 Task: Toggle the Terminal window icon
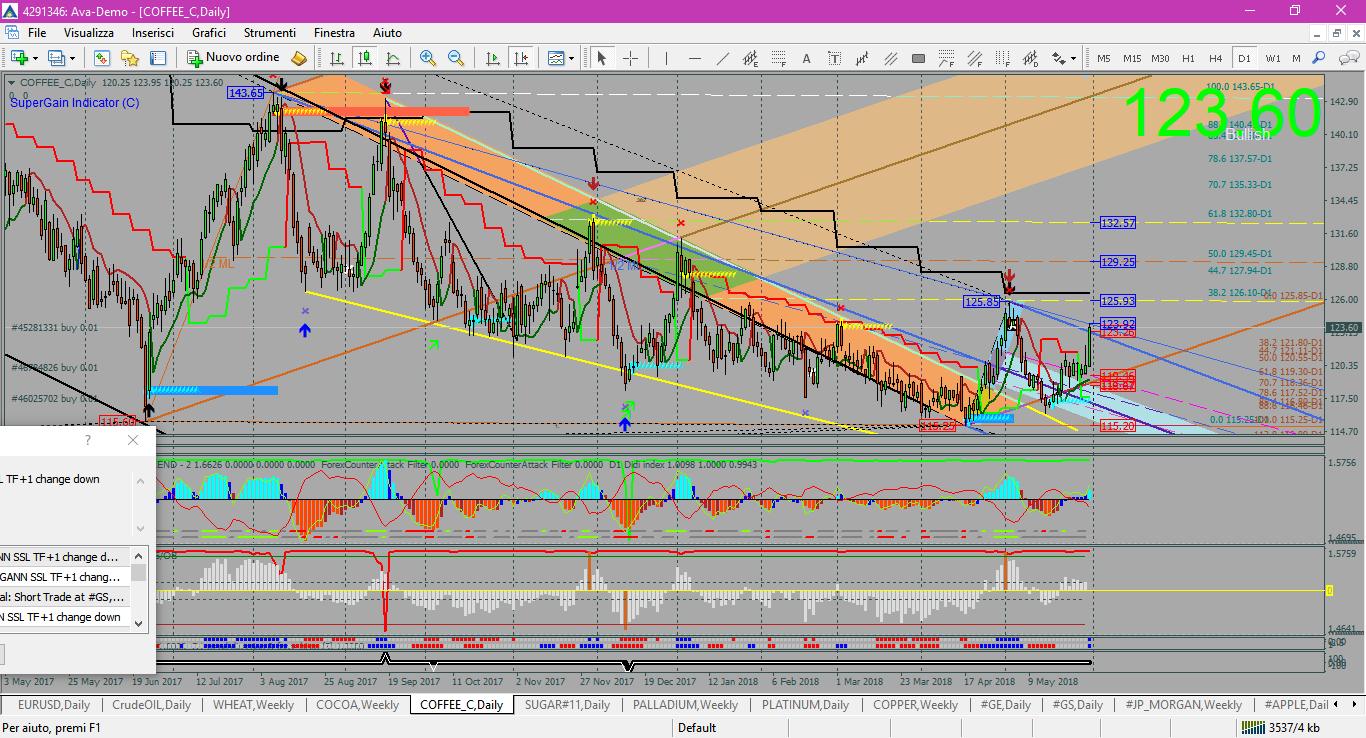[158, 58]
